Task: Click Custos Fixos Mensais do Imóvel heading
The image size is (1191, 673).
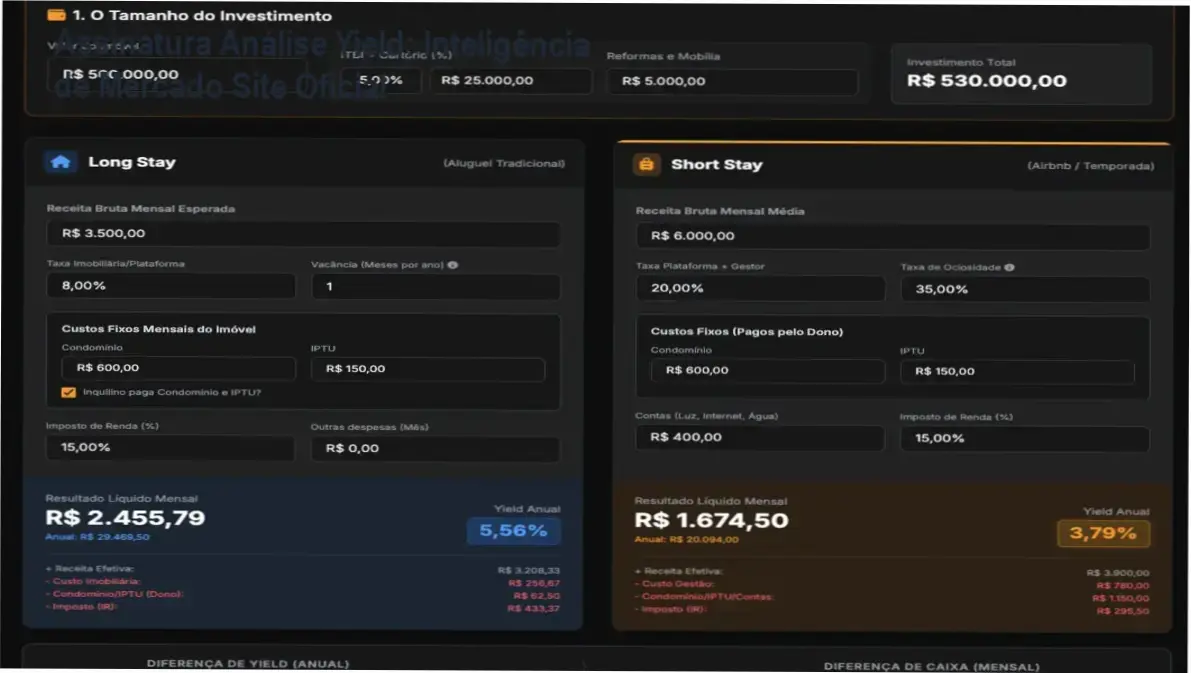Action: (159, 330)
